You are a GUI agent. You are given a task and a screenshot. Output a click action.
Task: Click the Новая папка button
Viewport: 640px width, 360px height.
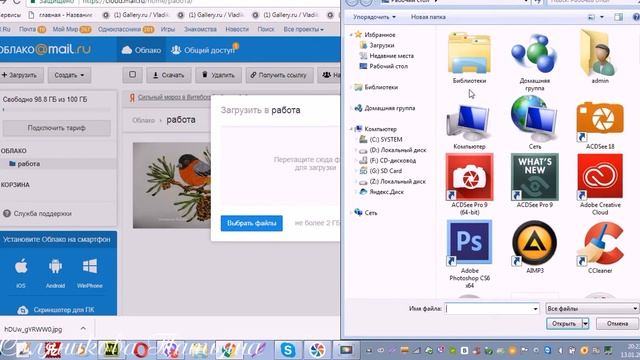click(x=428, y=17)
